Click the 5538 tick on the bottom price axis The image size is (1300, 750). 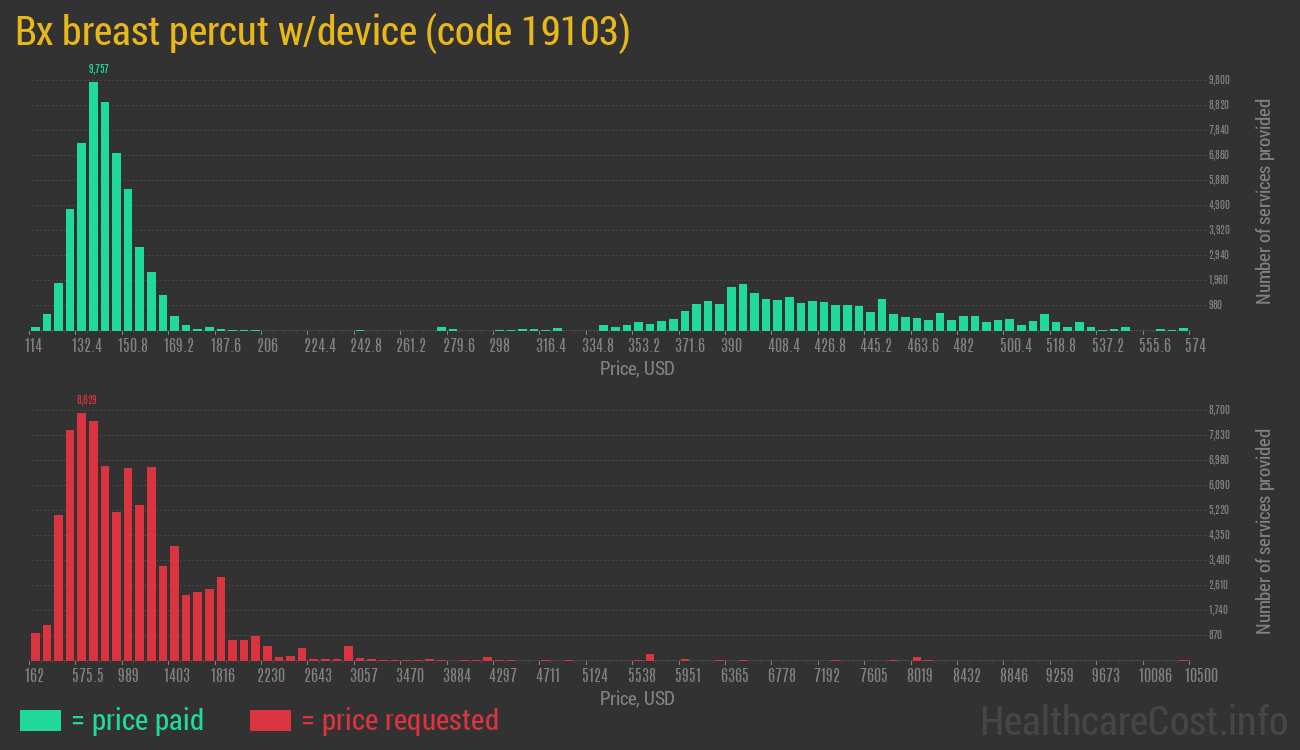pyautogui.click(x=641, y=676)
